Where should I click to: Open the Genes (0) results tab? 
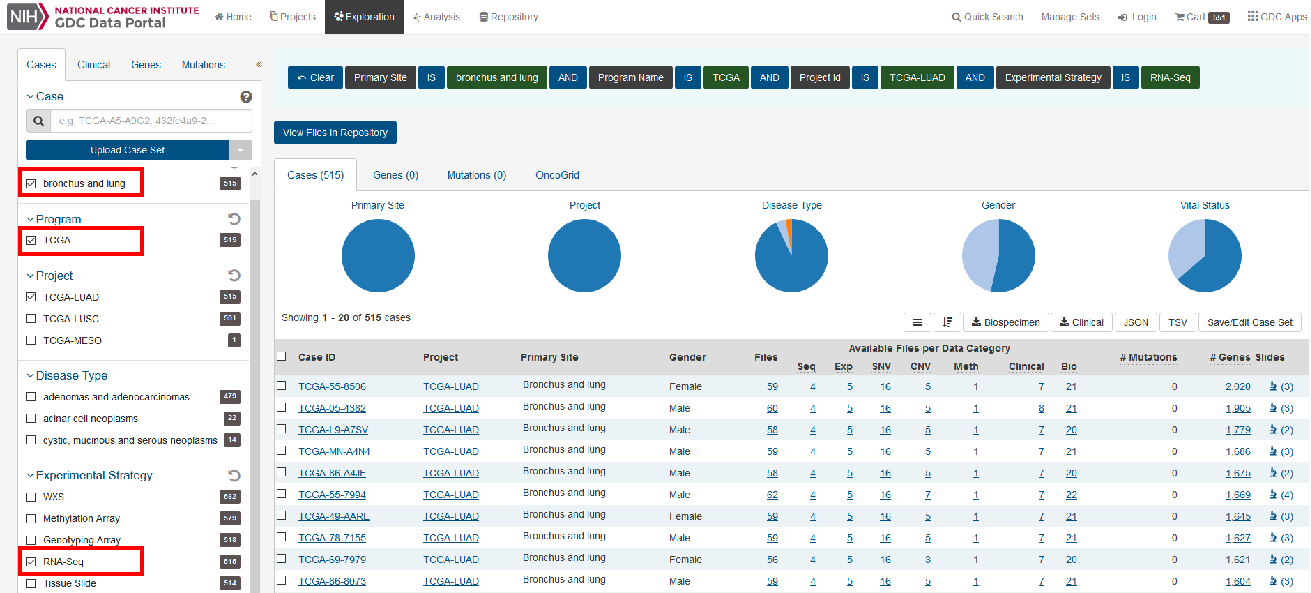[x=396, y=175]
